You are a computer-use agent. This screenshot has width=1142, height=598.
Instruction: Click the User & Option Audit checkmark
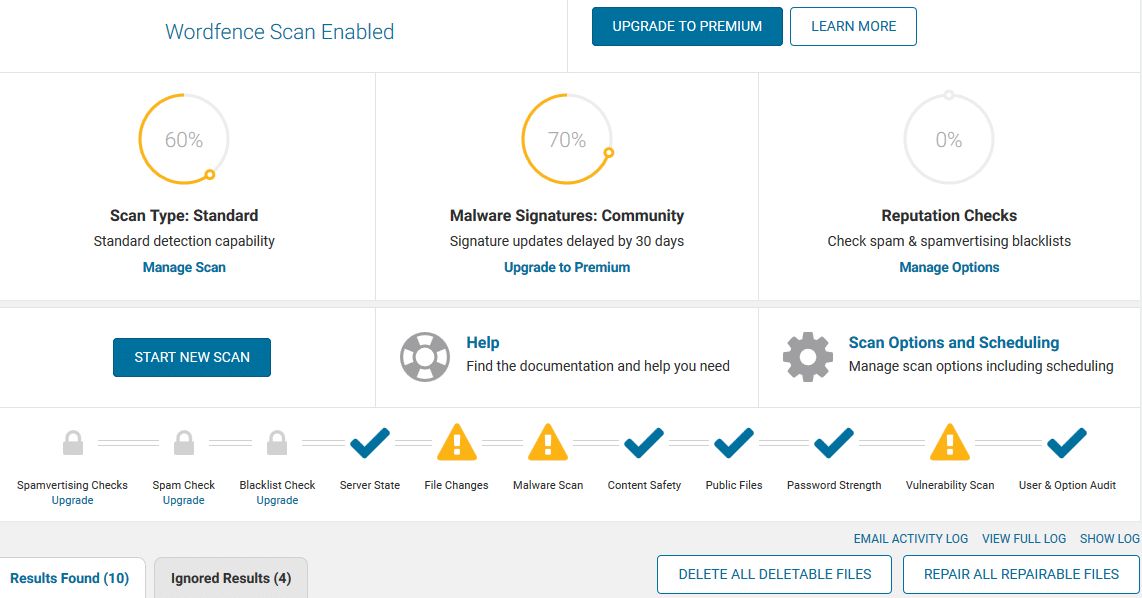tap(1067, 442)
